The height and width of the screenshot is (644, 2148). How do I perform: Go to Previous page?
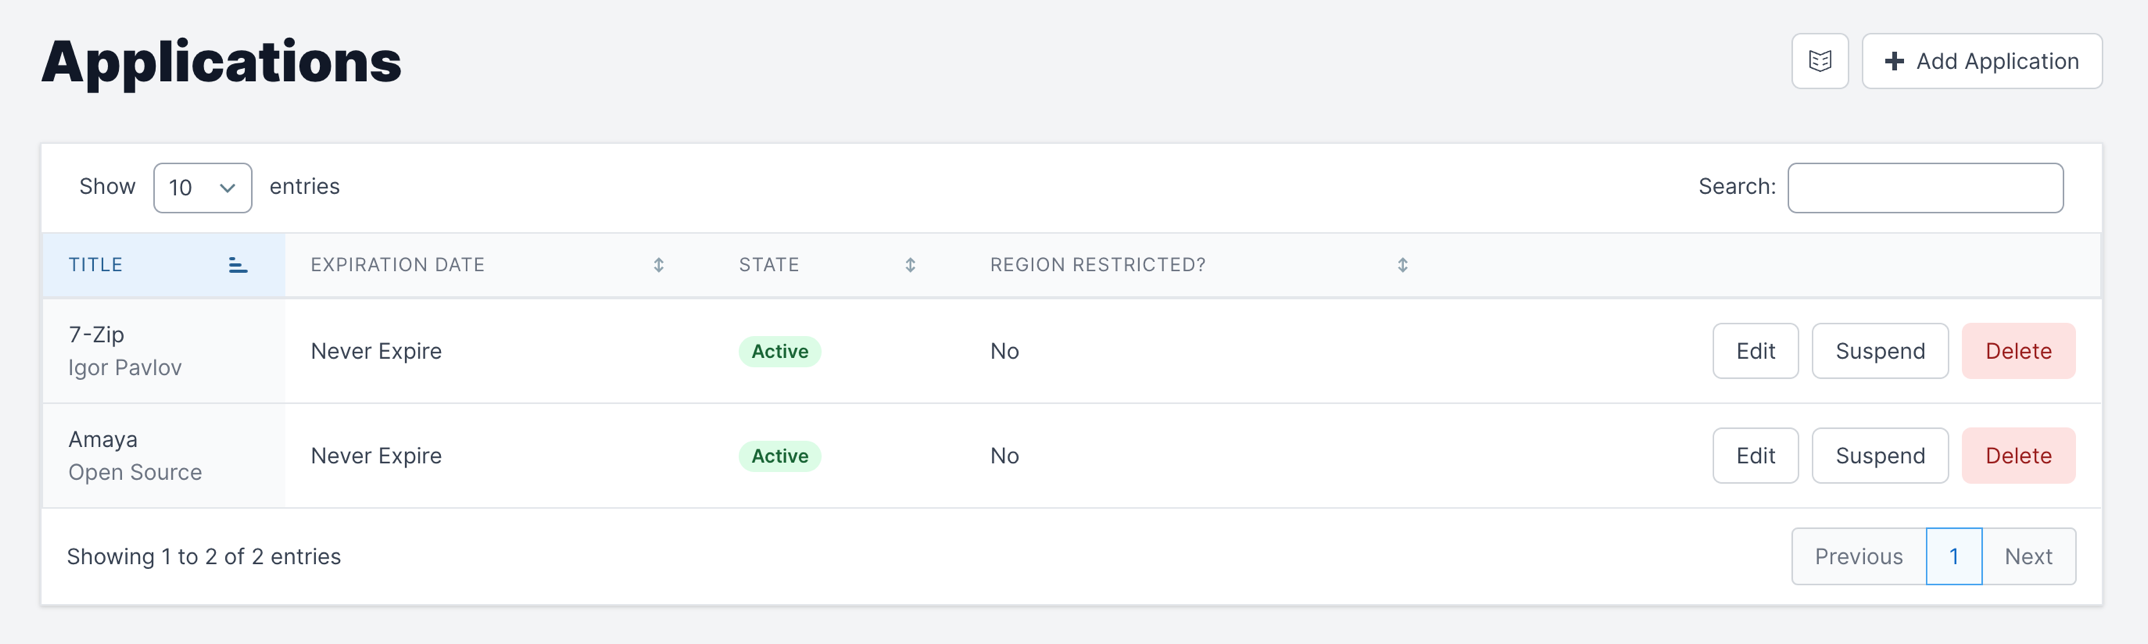coord(1859,557)
